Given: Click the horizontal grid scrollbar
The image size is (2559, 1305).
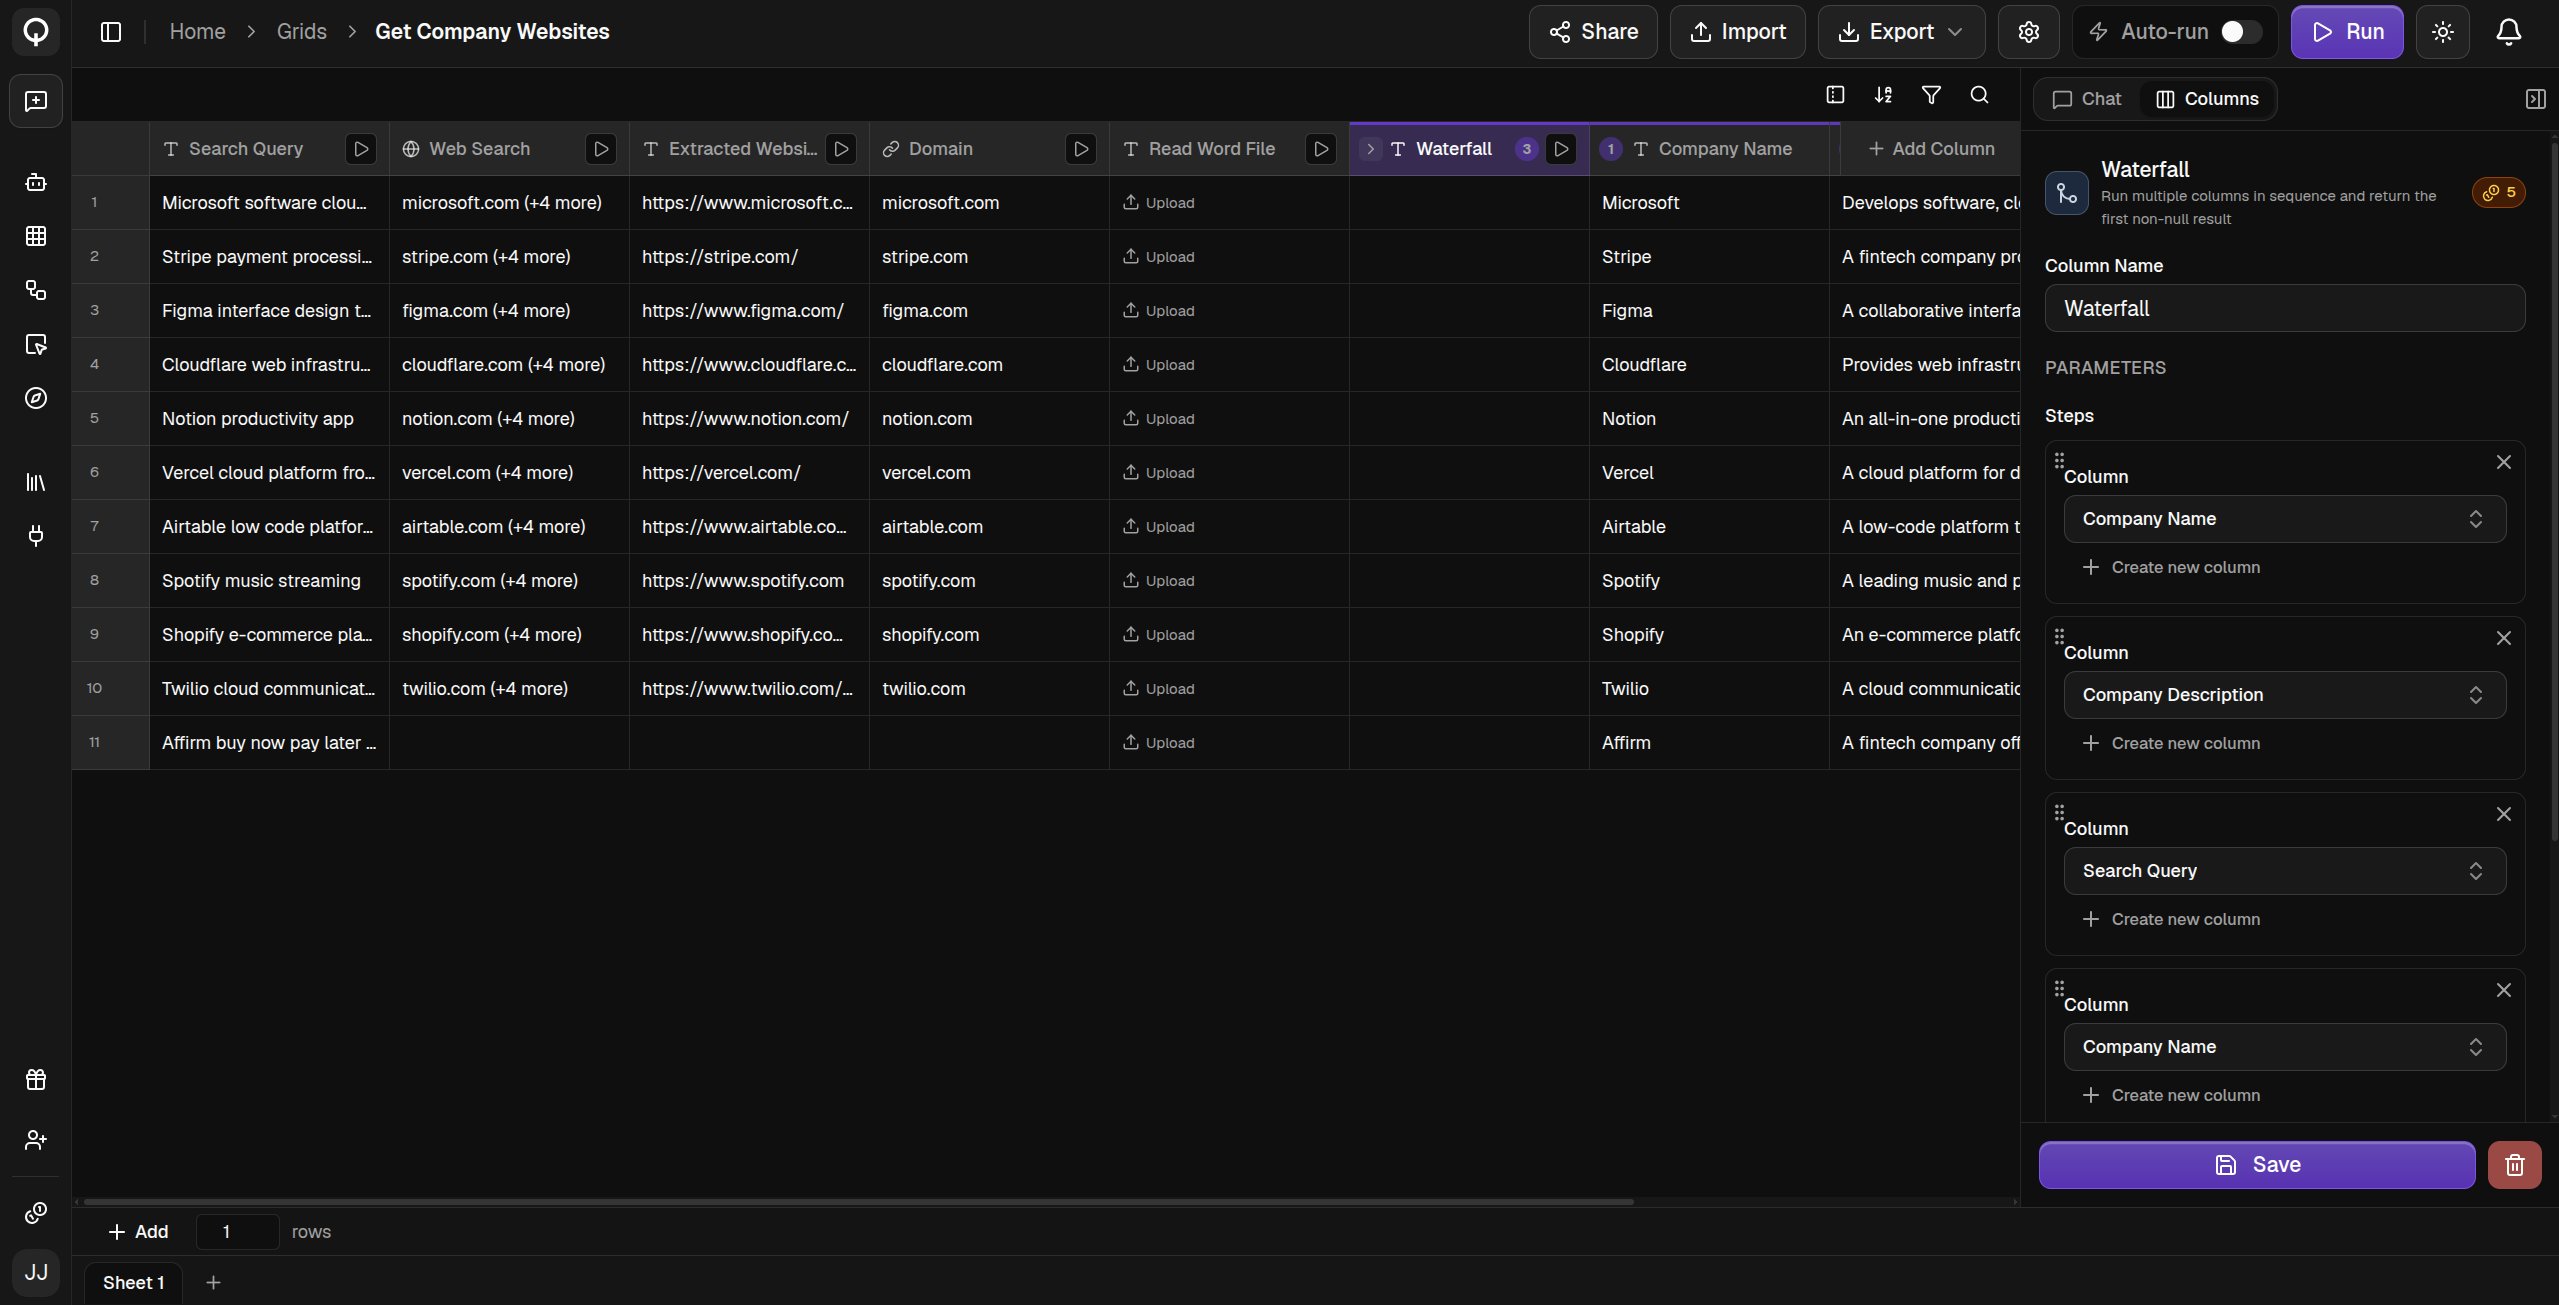Looking at the screenshot, I should click(x=858, y=1202).
